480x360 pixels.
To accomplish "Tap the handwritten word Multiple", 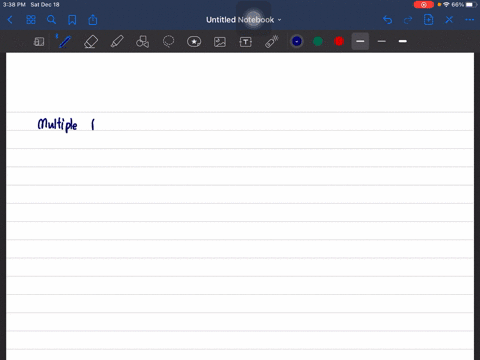I will (57, 125).
